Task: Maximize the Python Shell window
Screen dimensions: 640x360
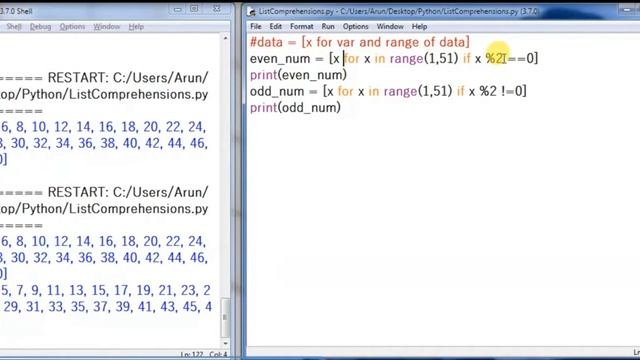Action: pos(194,9)
